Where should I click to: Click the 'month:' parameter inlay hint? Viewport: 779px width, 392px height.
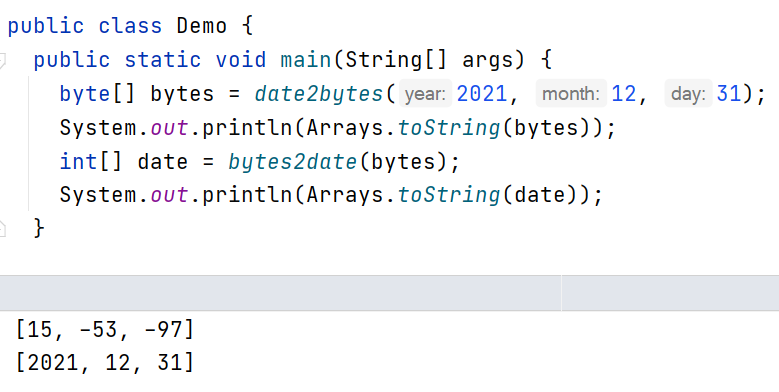coord(571,93)
